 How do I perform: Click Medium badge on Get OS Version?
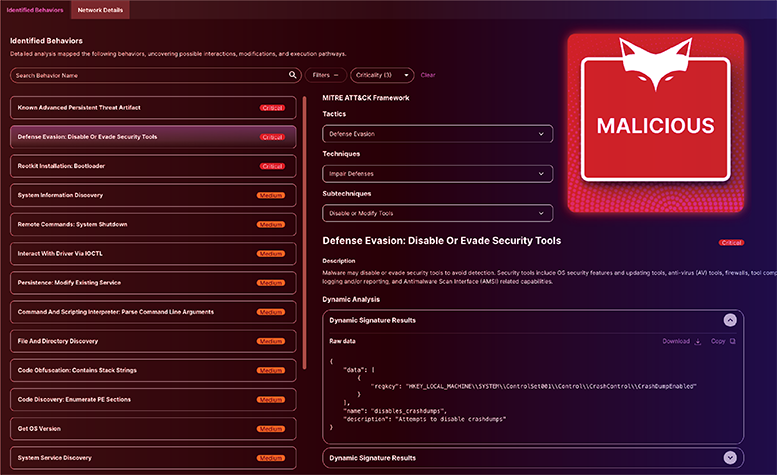click(271, 429)
